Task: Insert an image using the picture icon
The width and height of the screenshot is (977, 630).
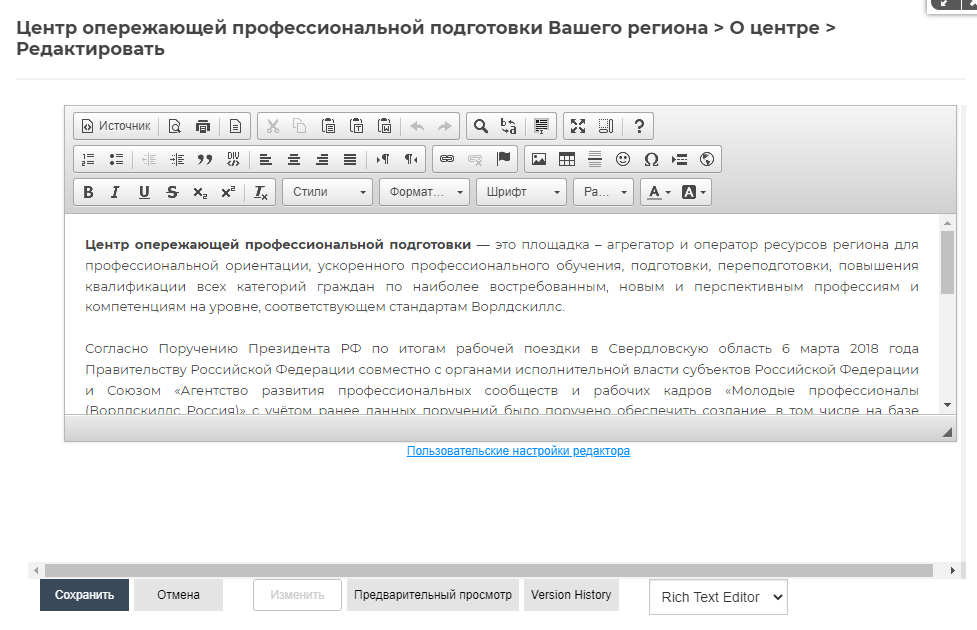Action: pyautogui.click(x=539, y=159)
